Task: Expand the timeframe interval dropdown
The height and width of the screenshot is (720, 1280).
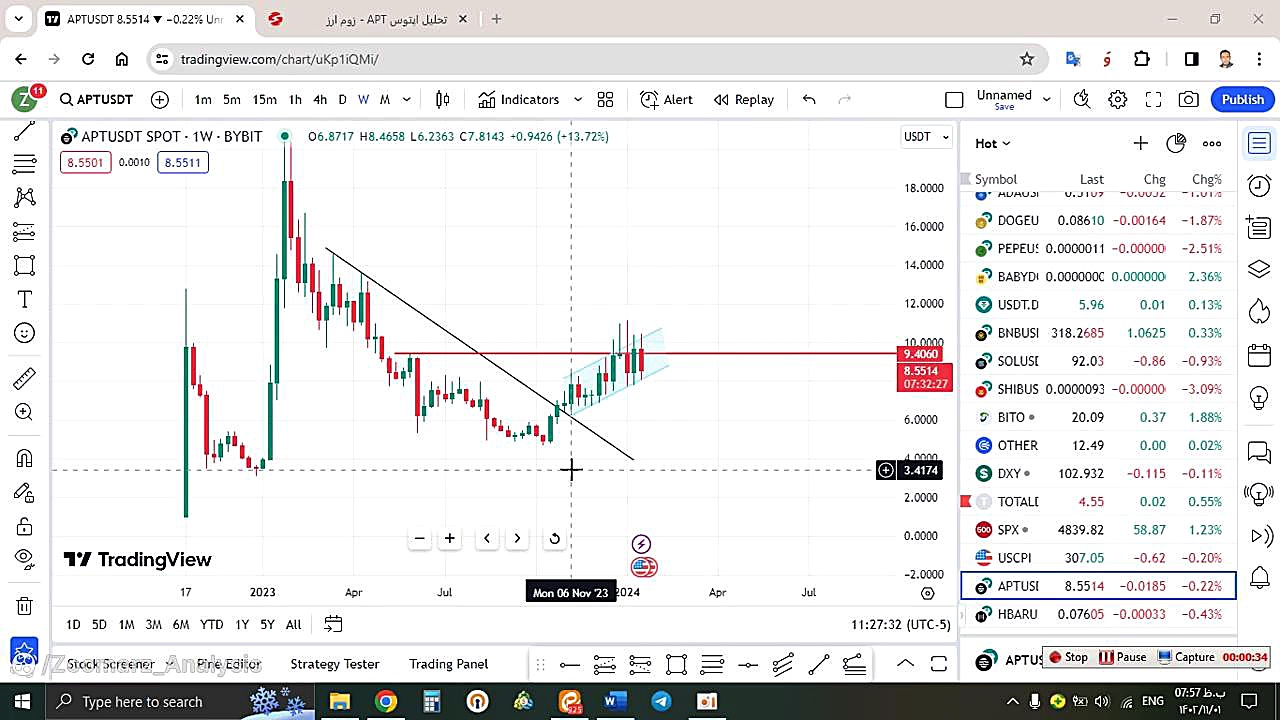Action: pyautogui.click(x=408, y=99)
